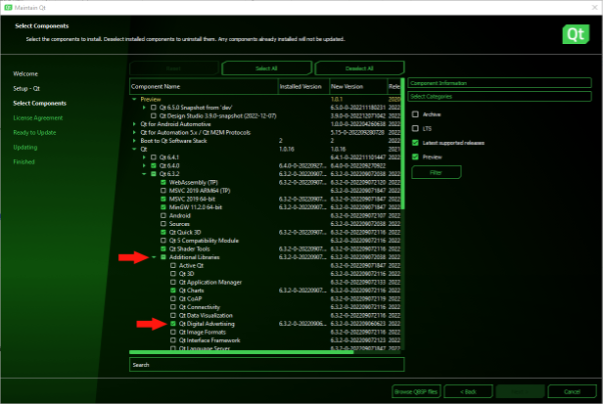
Task: Uncheck the Qt Charts component
Action: 172,290
